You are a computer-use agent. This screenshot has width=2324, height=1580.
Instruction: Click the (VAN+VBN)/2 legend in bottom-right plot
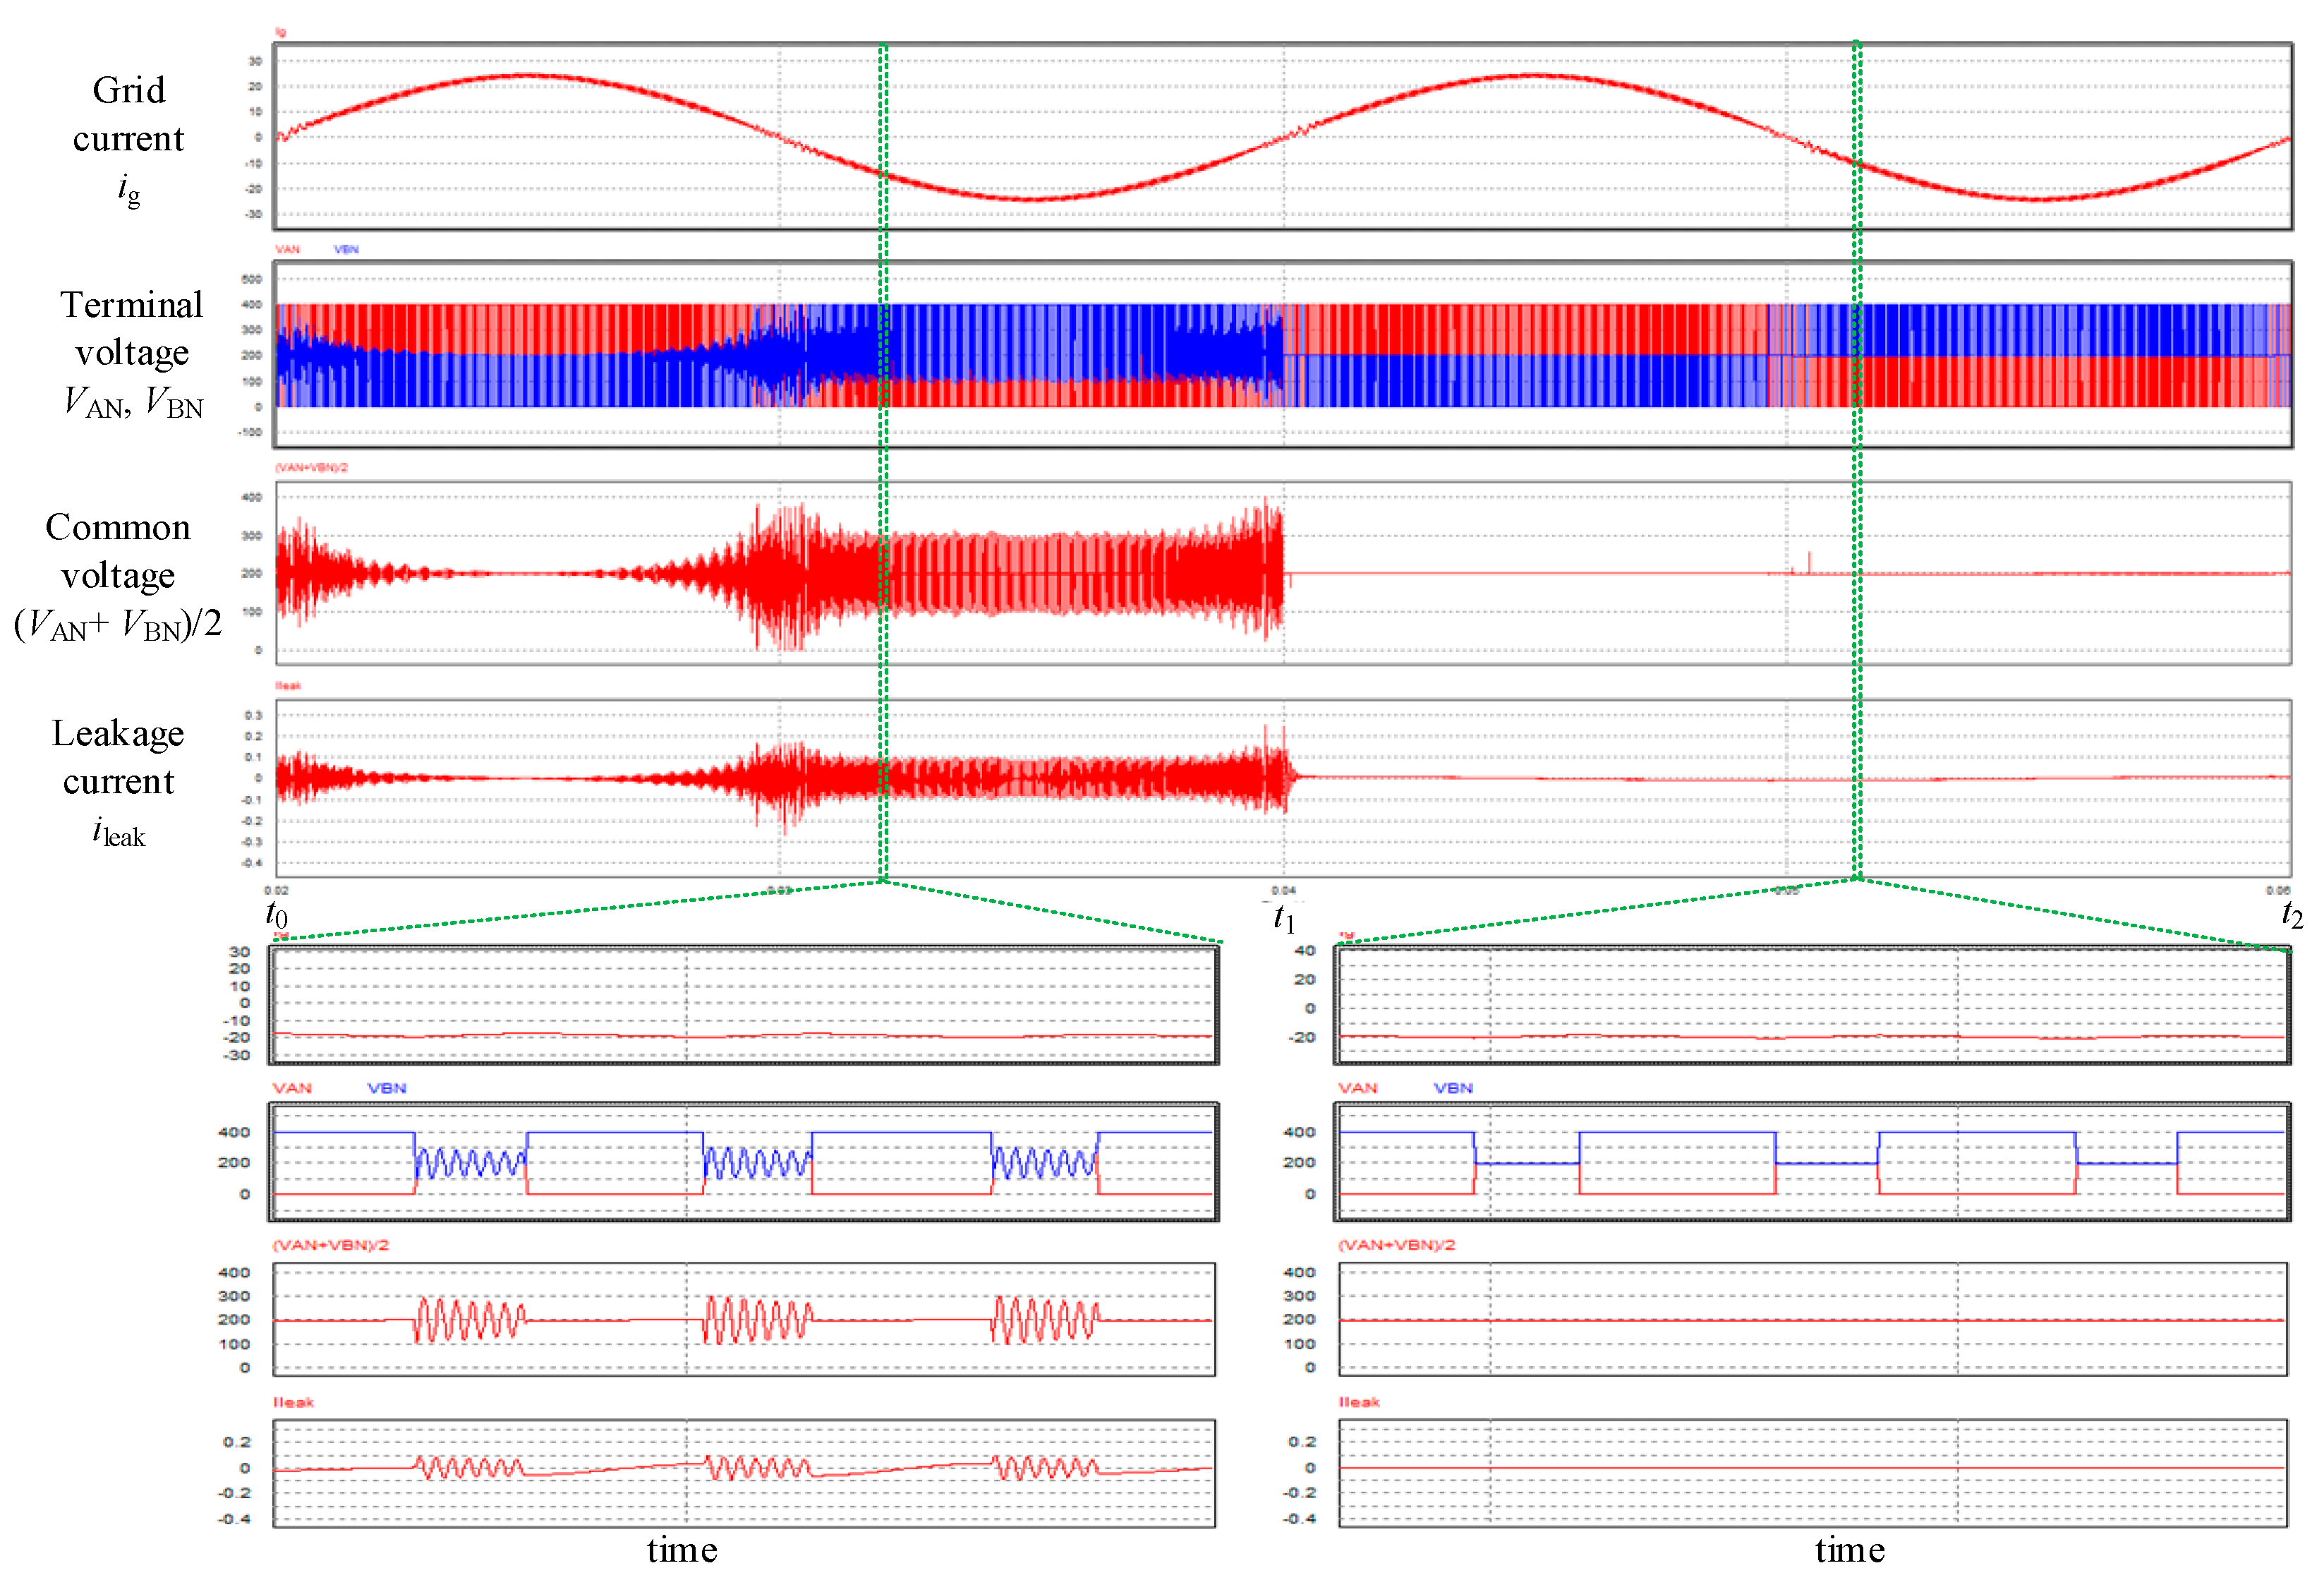tap(1396, 1245)
